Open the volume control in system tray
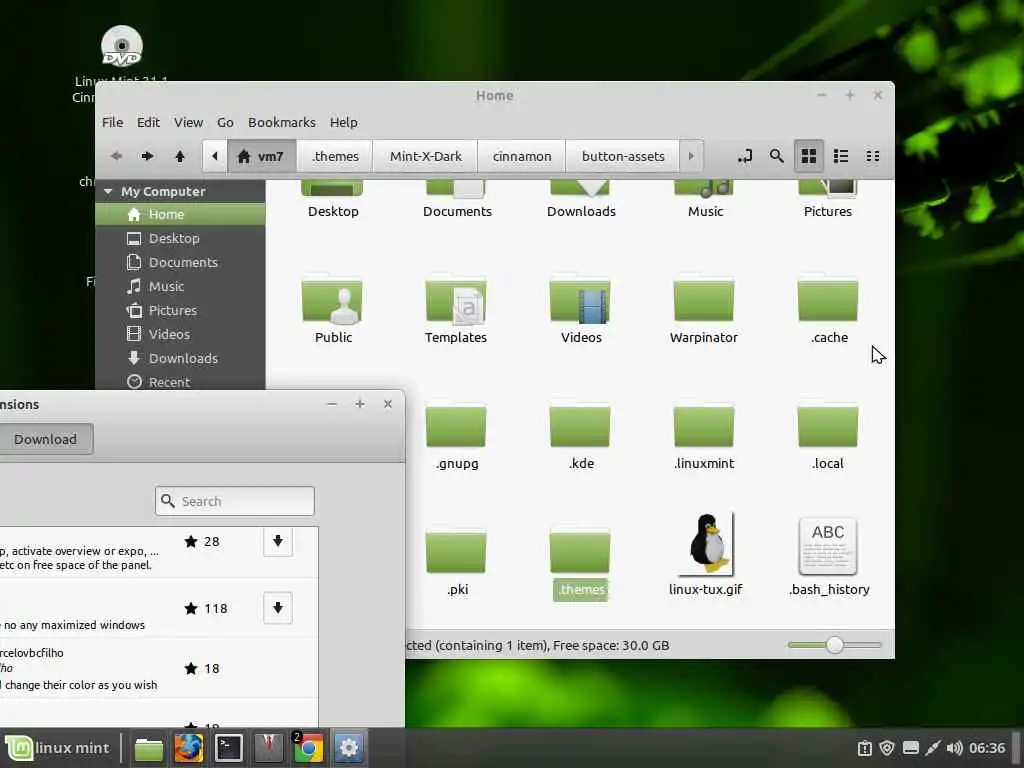The image size is (1024, 768). point(954,748)
